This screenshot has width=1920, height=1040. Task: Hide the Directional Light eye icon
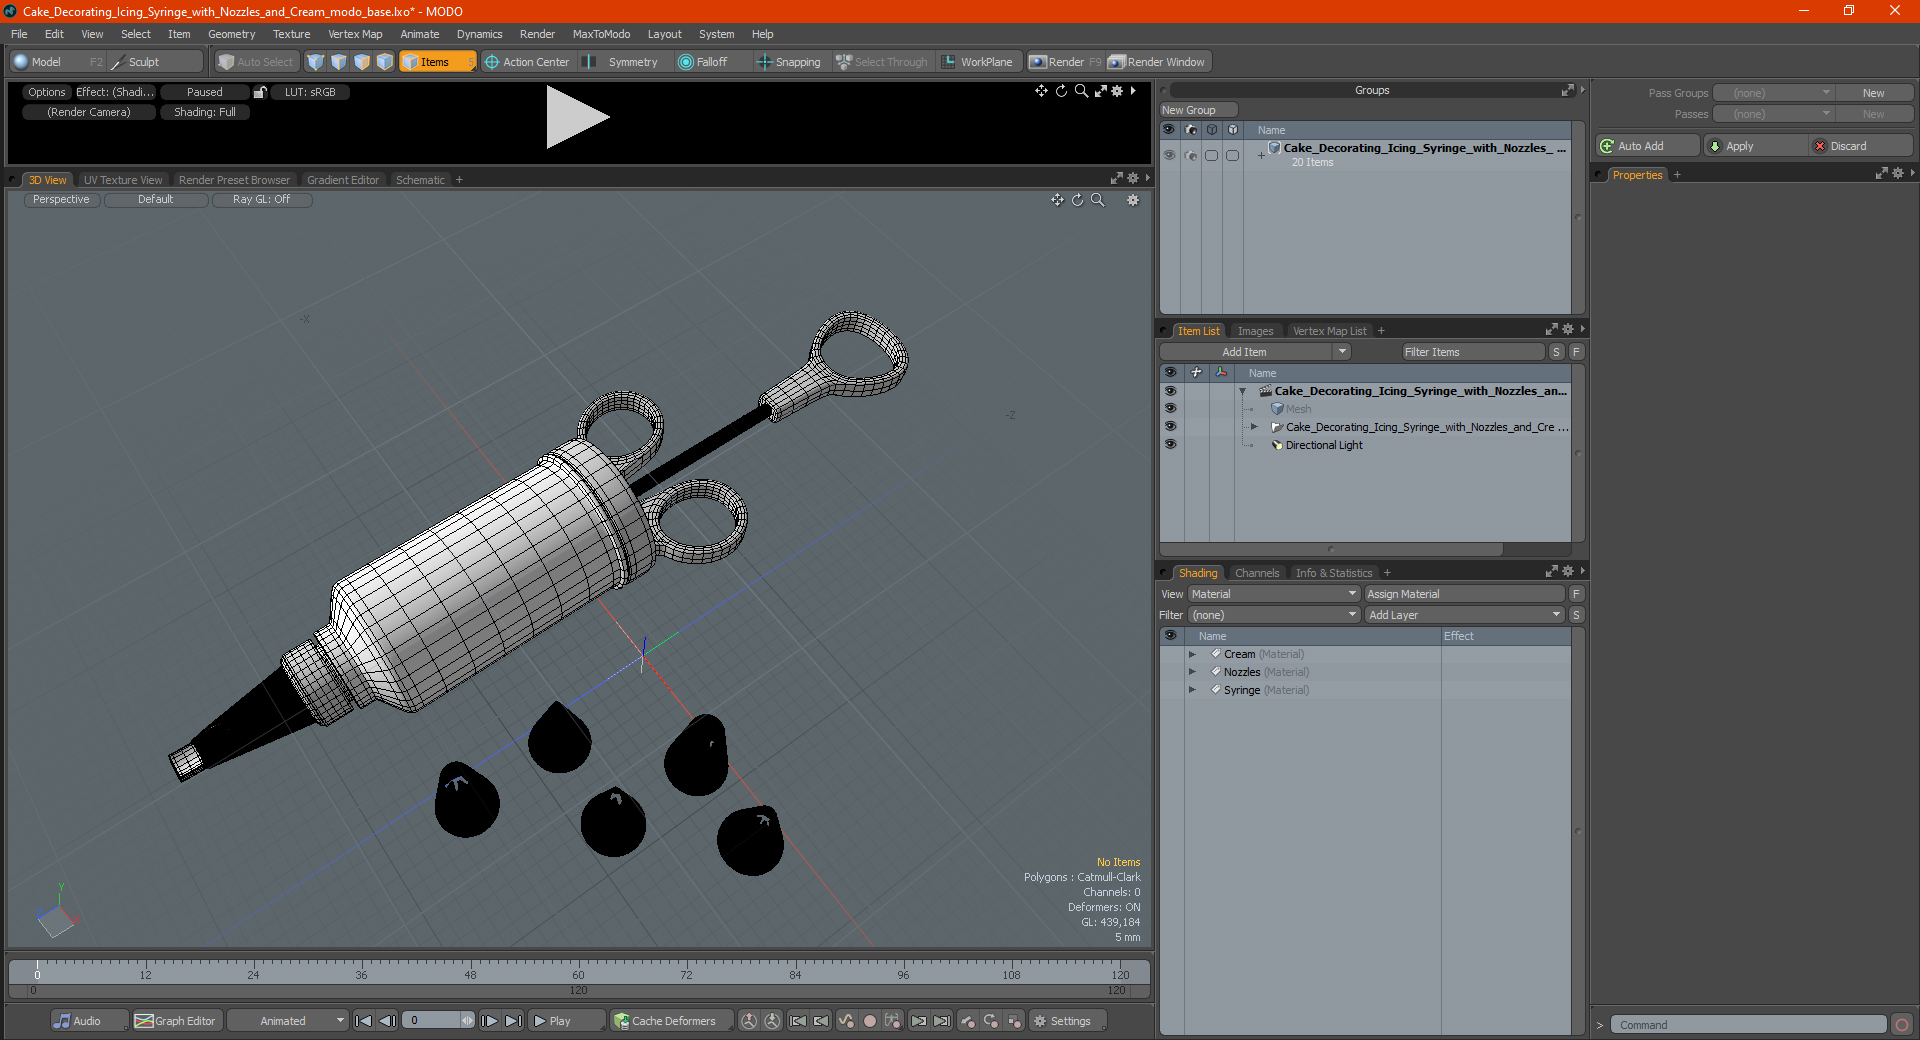click(x=1170, y=445)
